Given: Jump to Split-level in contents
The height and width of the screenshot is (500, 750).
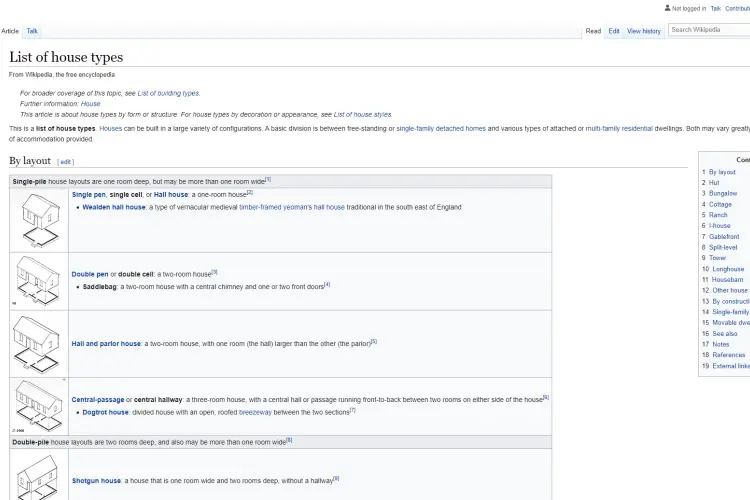Looking at the screenshot, I should 723,247.
